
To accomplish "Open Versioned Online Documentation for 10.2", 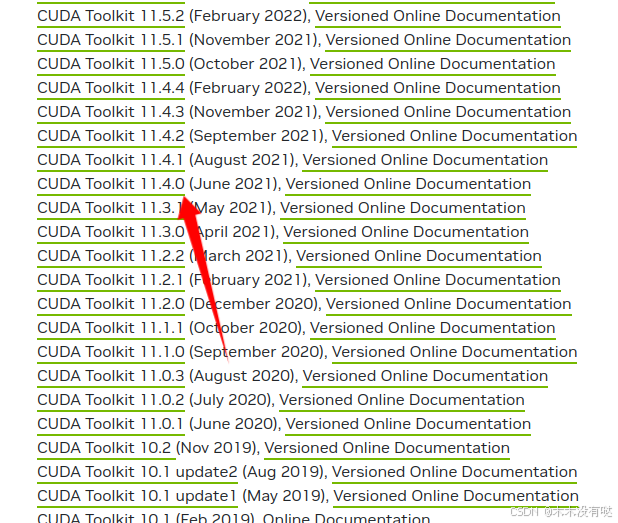I will 387,449.
